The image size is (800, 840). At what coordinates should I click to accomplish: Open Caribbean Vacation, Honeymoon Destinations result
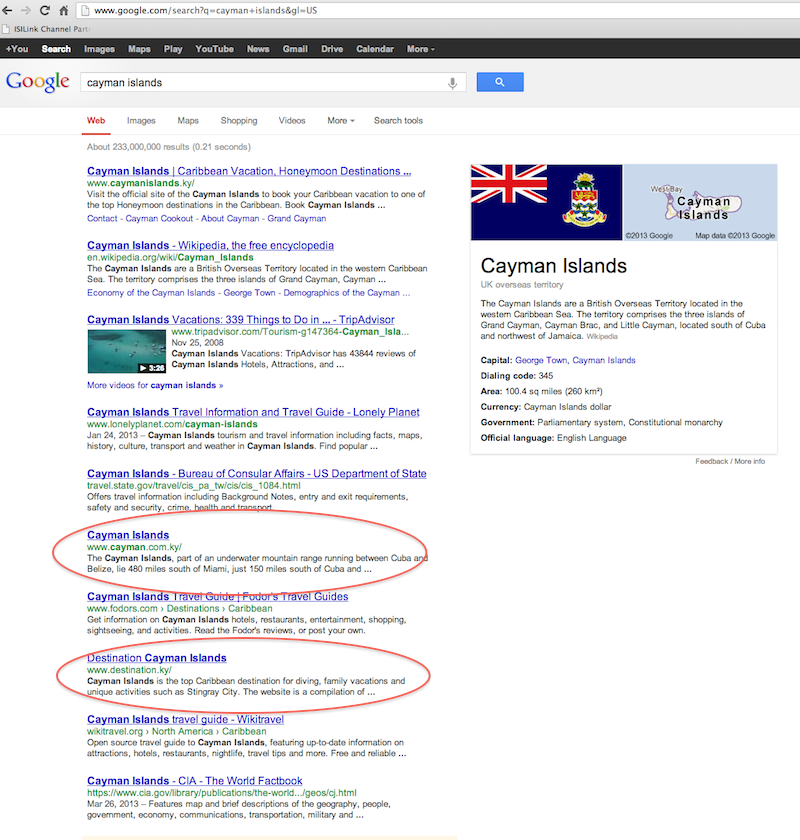[249, 171]
